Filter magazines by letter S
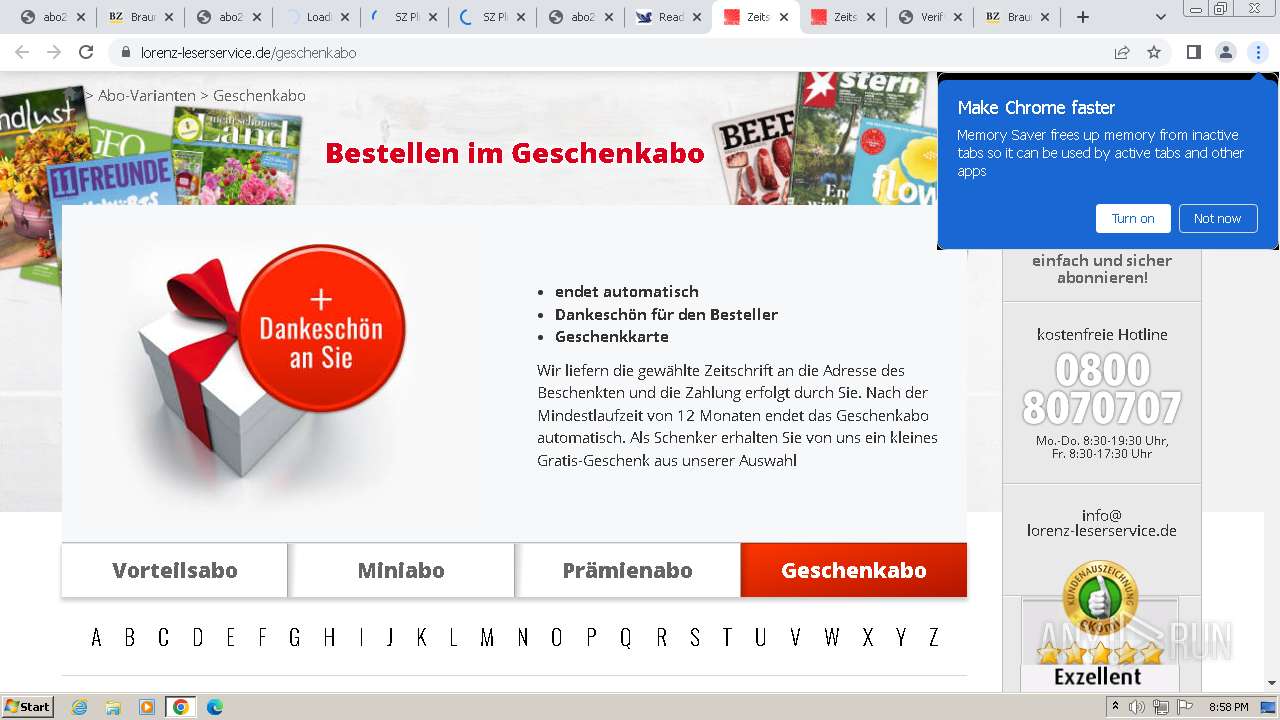Image resolution: width=1280 pixels, height=720 pixels. 695,637
